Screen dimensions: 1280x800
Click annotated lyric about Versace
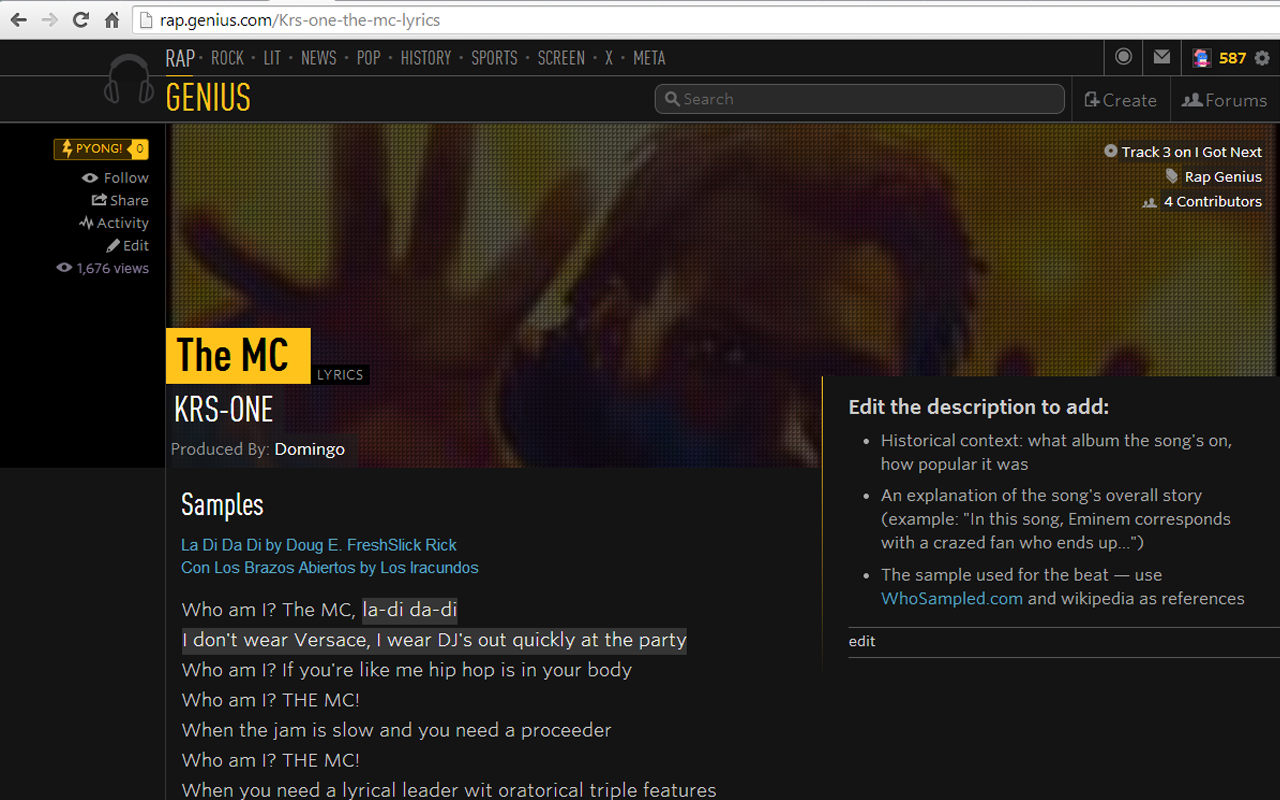(x=434, y=640)
